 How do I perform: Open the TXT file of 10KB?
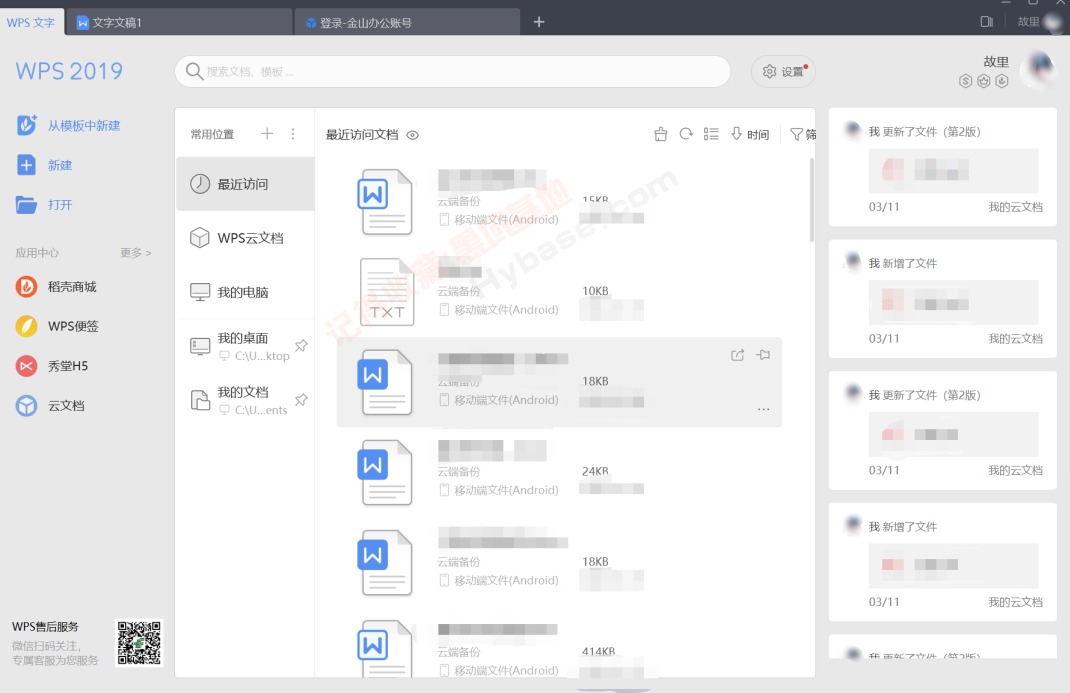(x=386, y=292)
